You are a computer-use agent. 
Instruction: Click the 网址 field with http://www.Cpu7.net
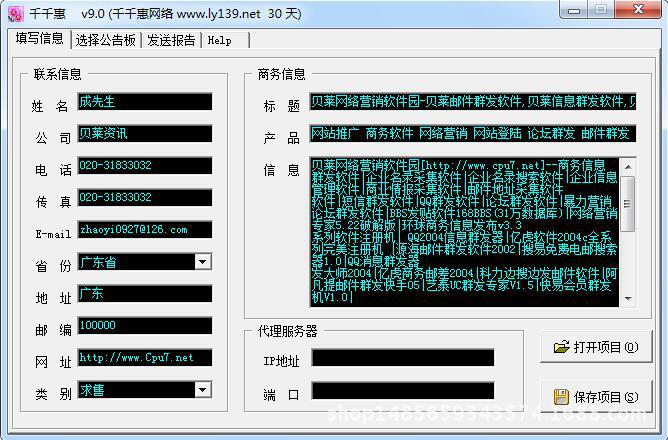pos(145,357)
